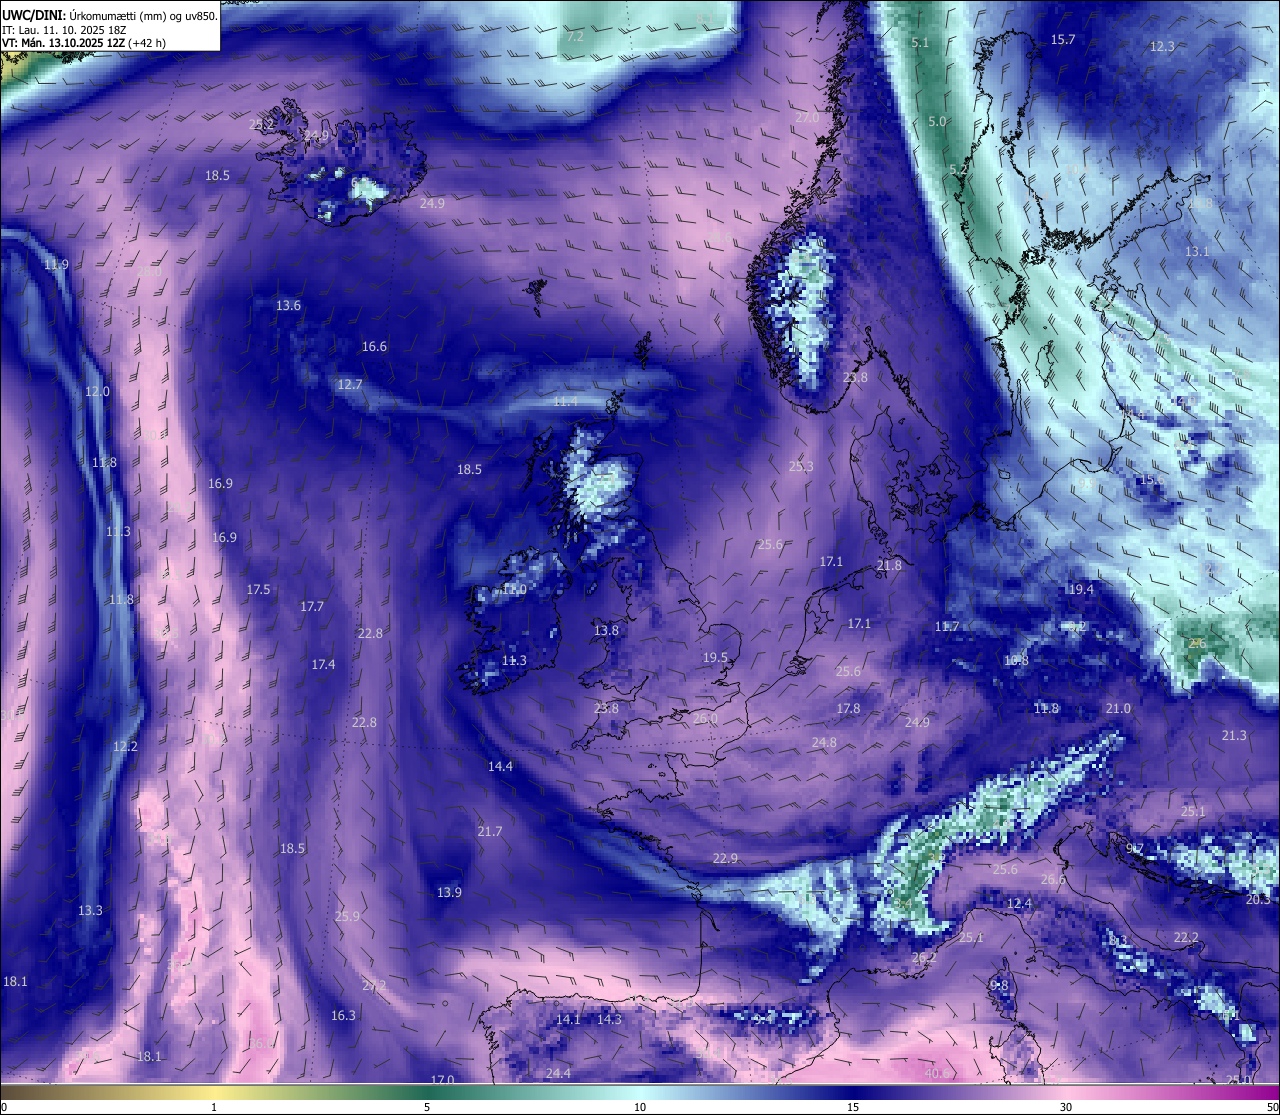
Task: Click the map value 25.9
Action: tap(347, 917)
